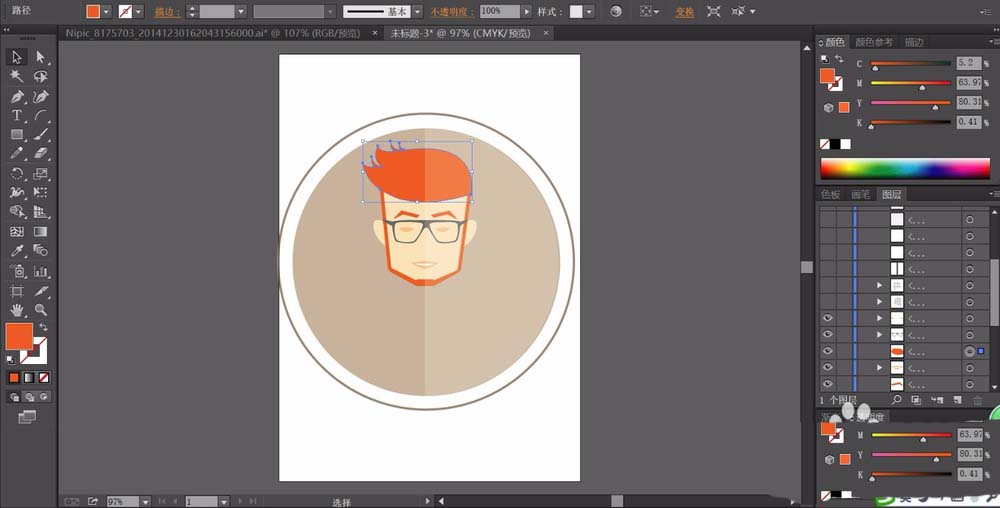Select the Direct Selection tool (white arrow)
Viewport: 1000px width, 508px height.
point(40,57)
